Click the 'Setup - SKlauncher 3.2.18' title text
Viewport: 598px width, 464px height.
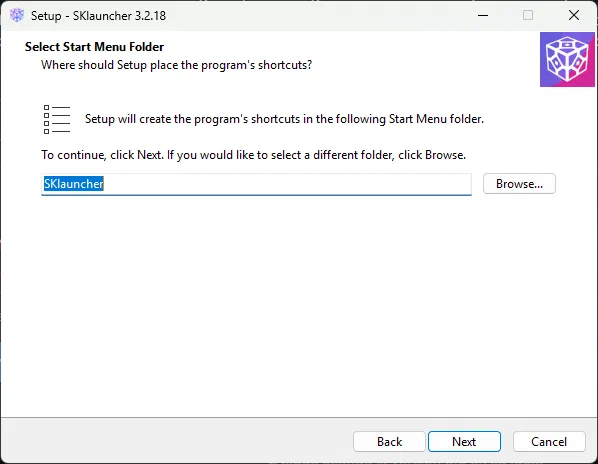(98, 16)
